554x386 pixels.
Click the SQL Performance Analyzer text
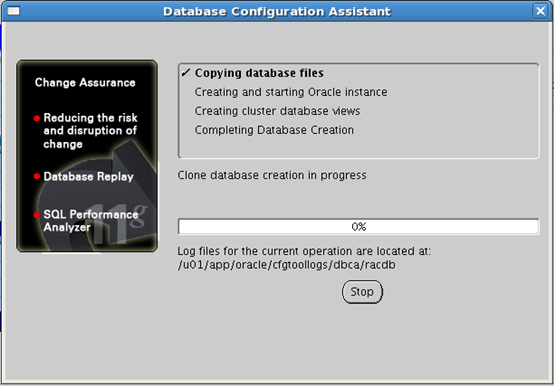91,221
